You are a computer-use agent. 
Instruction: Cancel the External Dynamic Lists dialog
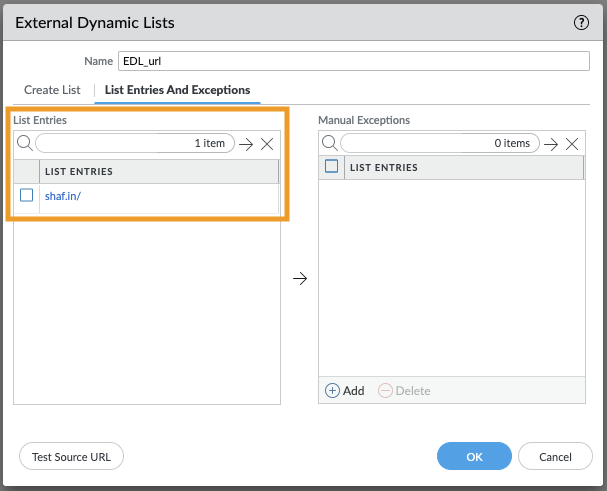coord(555,457)
